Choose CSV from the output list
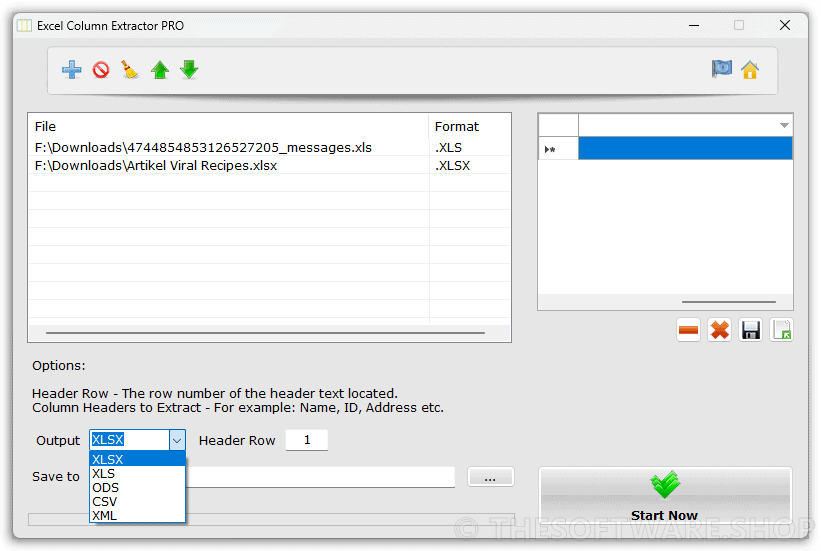This screenshot has height=551, width=821. [137, 502]
